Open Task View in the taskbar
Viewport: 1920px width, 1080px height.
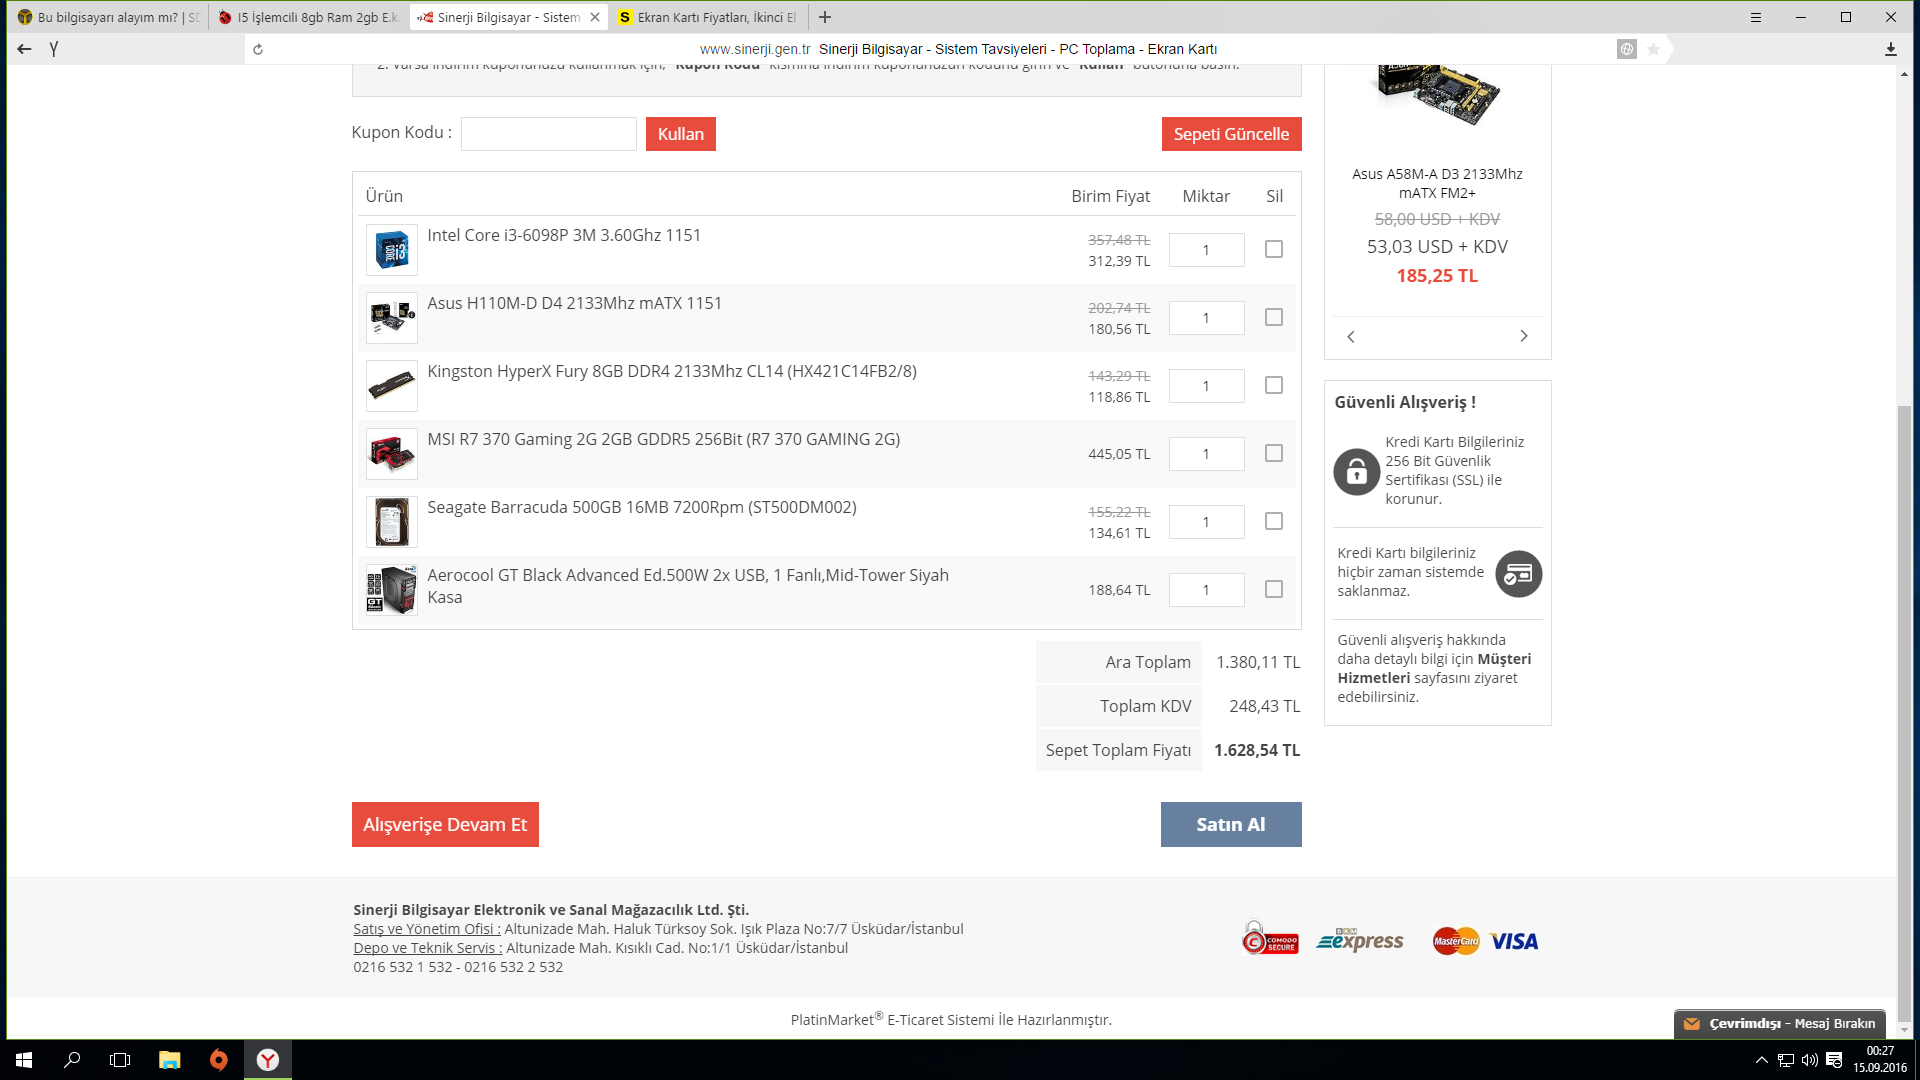pyautogui.click(x=120, y=1060)
